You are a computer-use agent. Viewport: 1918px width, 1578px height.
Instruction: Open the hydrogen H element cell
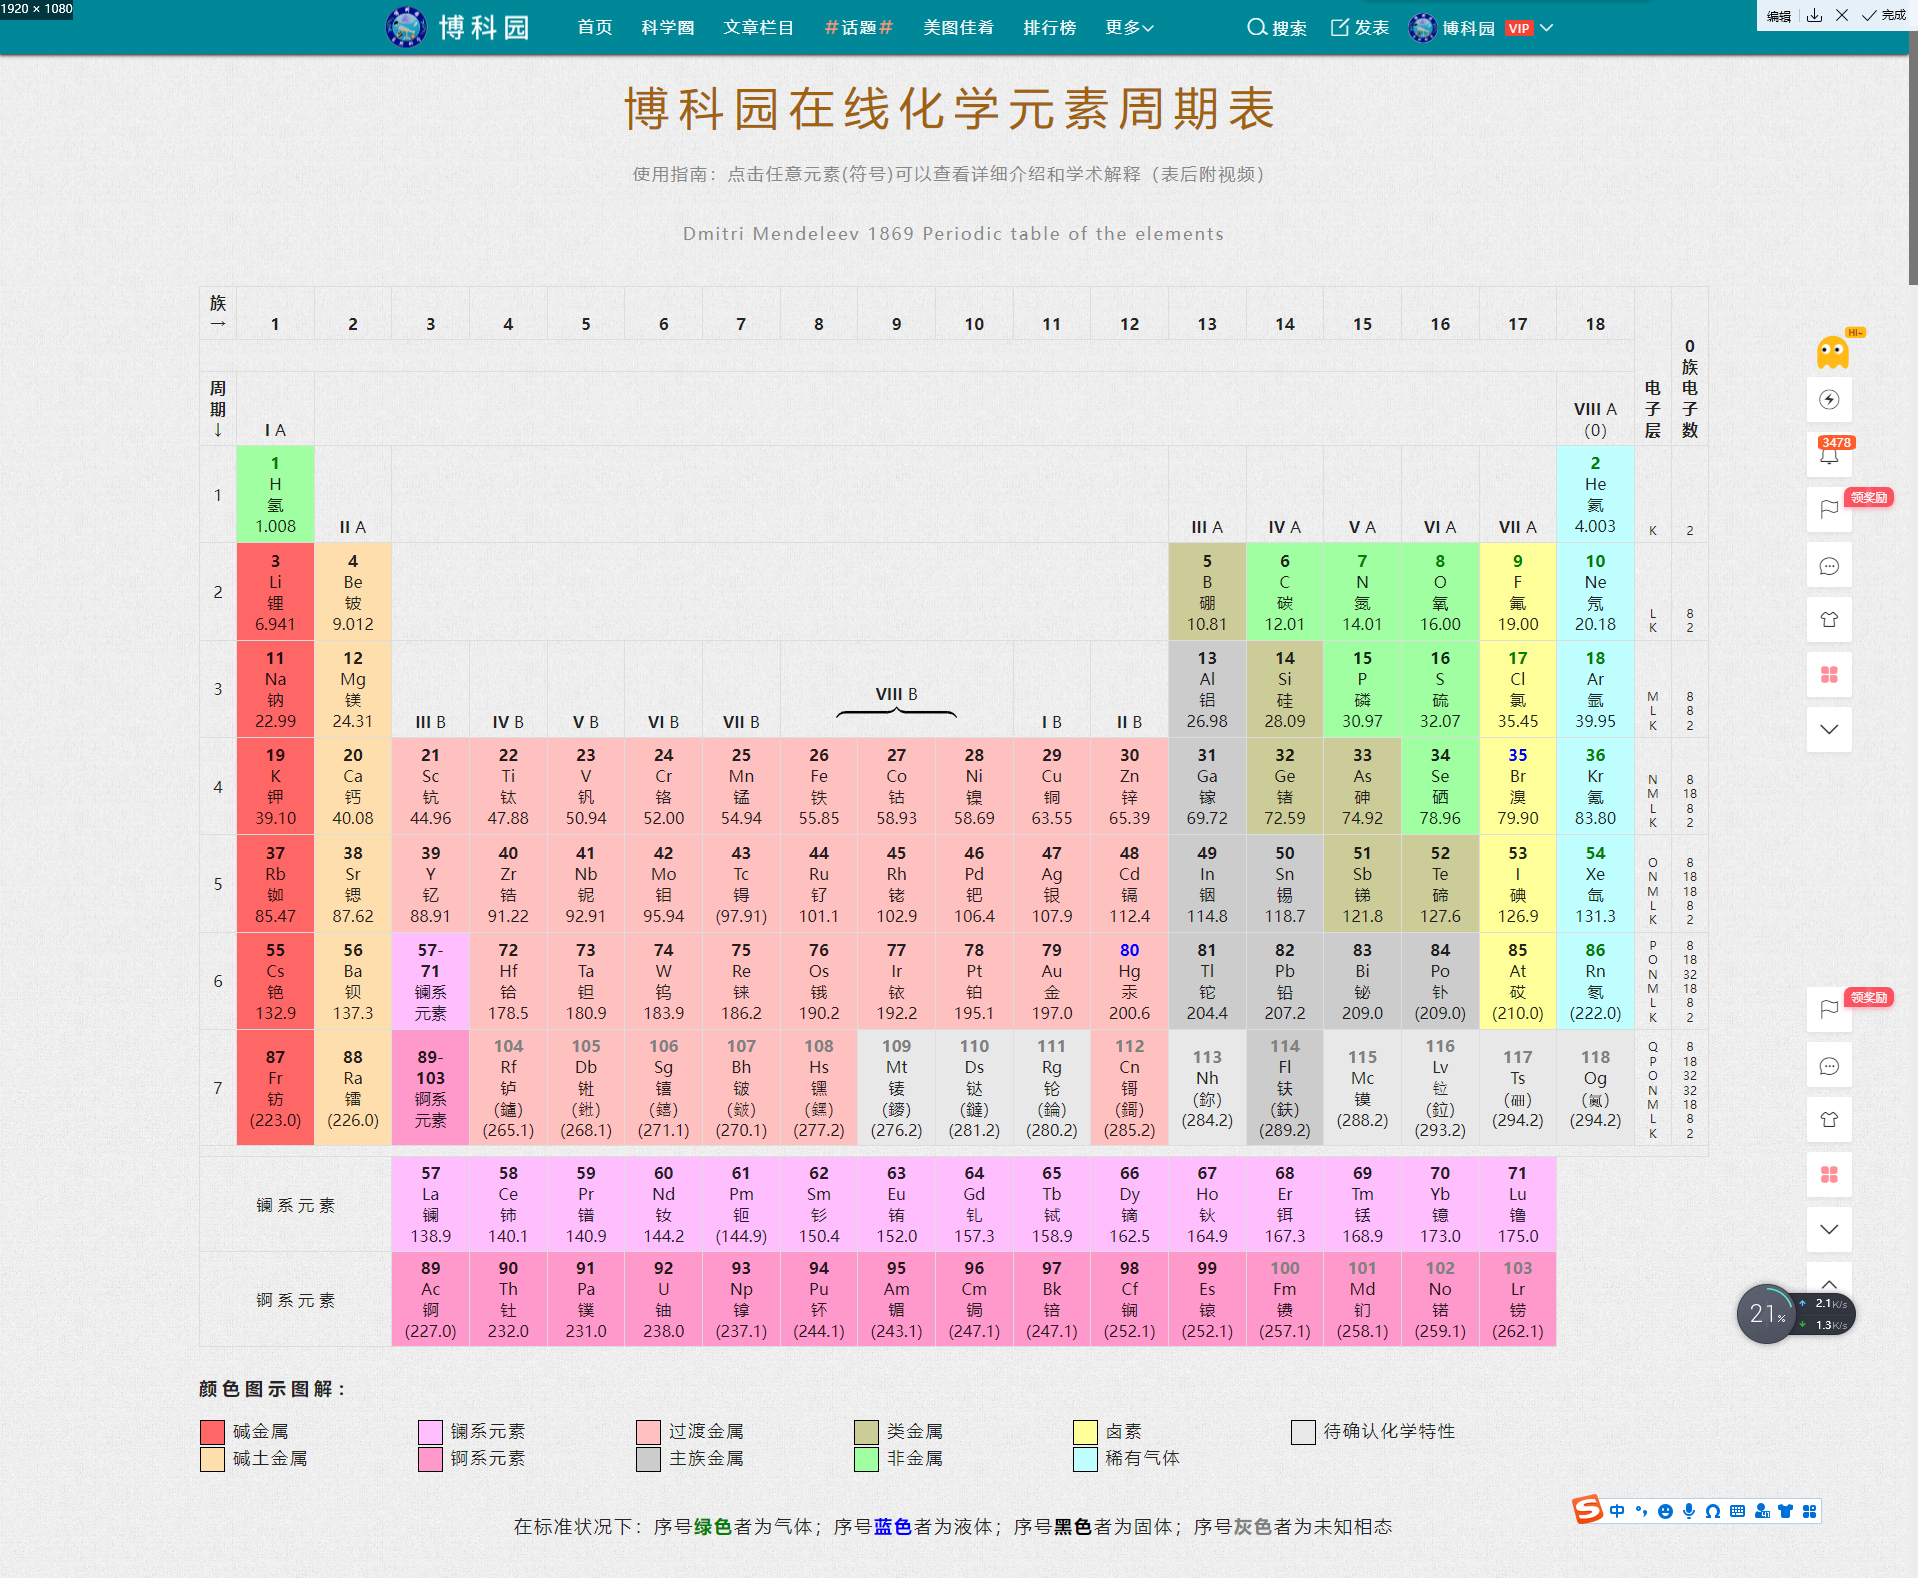[x=275, y=494]
